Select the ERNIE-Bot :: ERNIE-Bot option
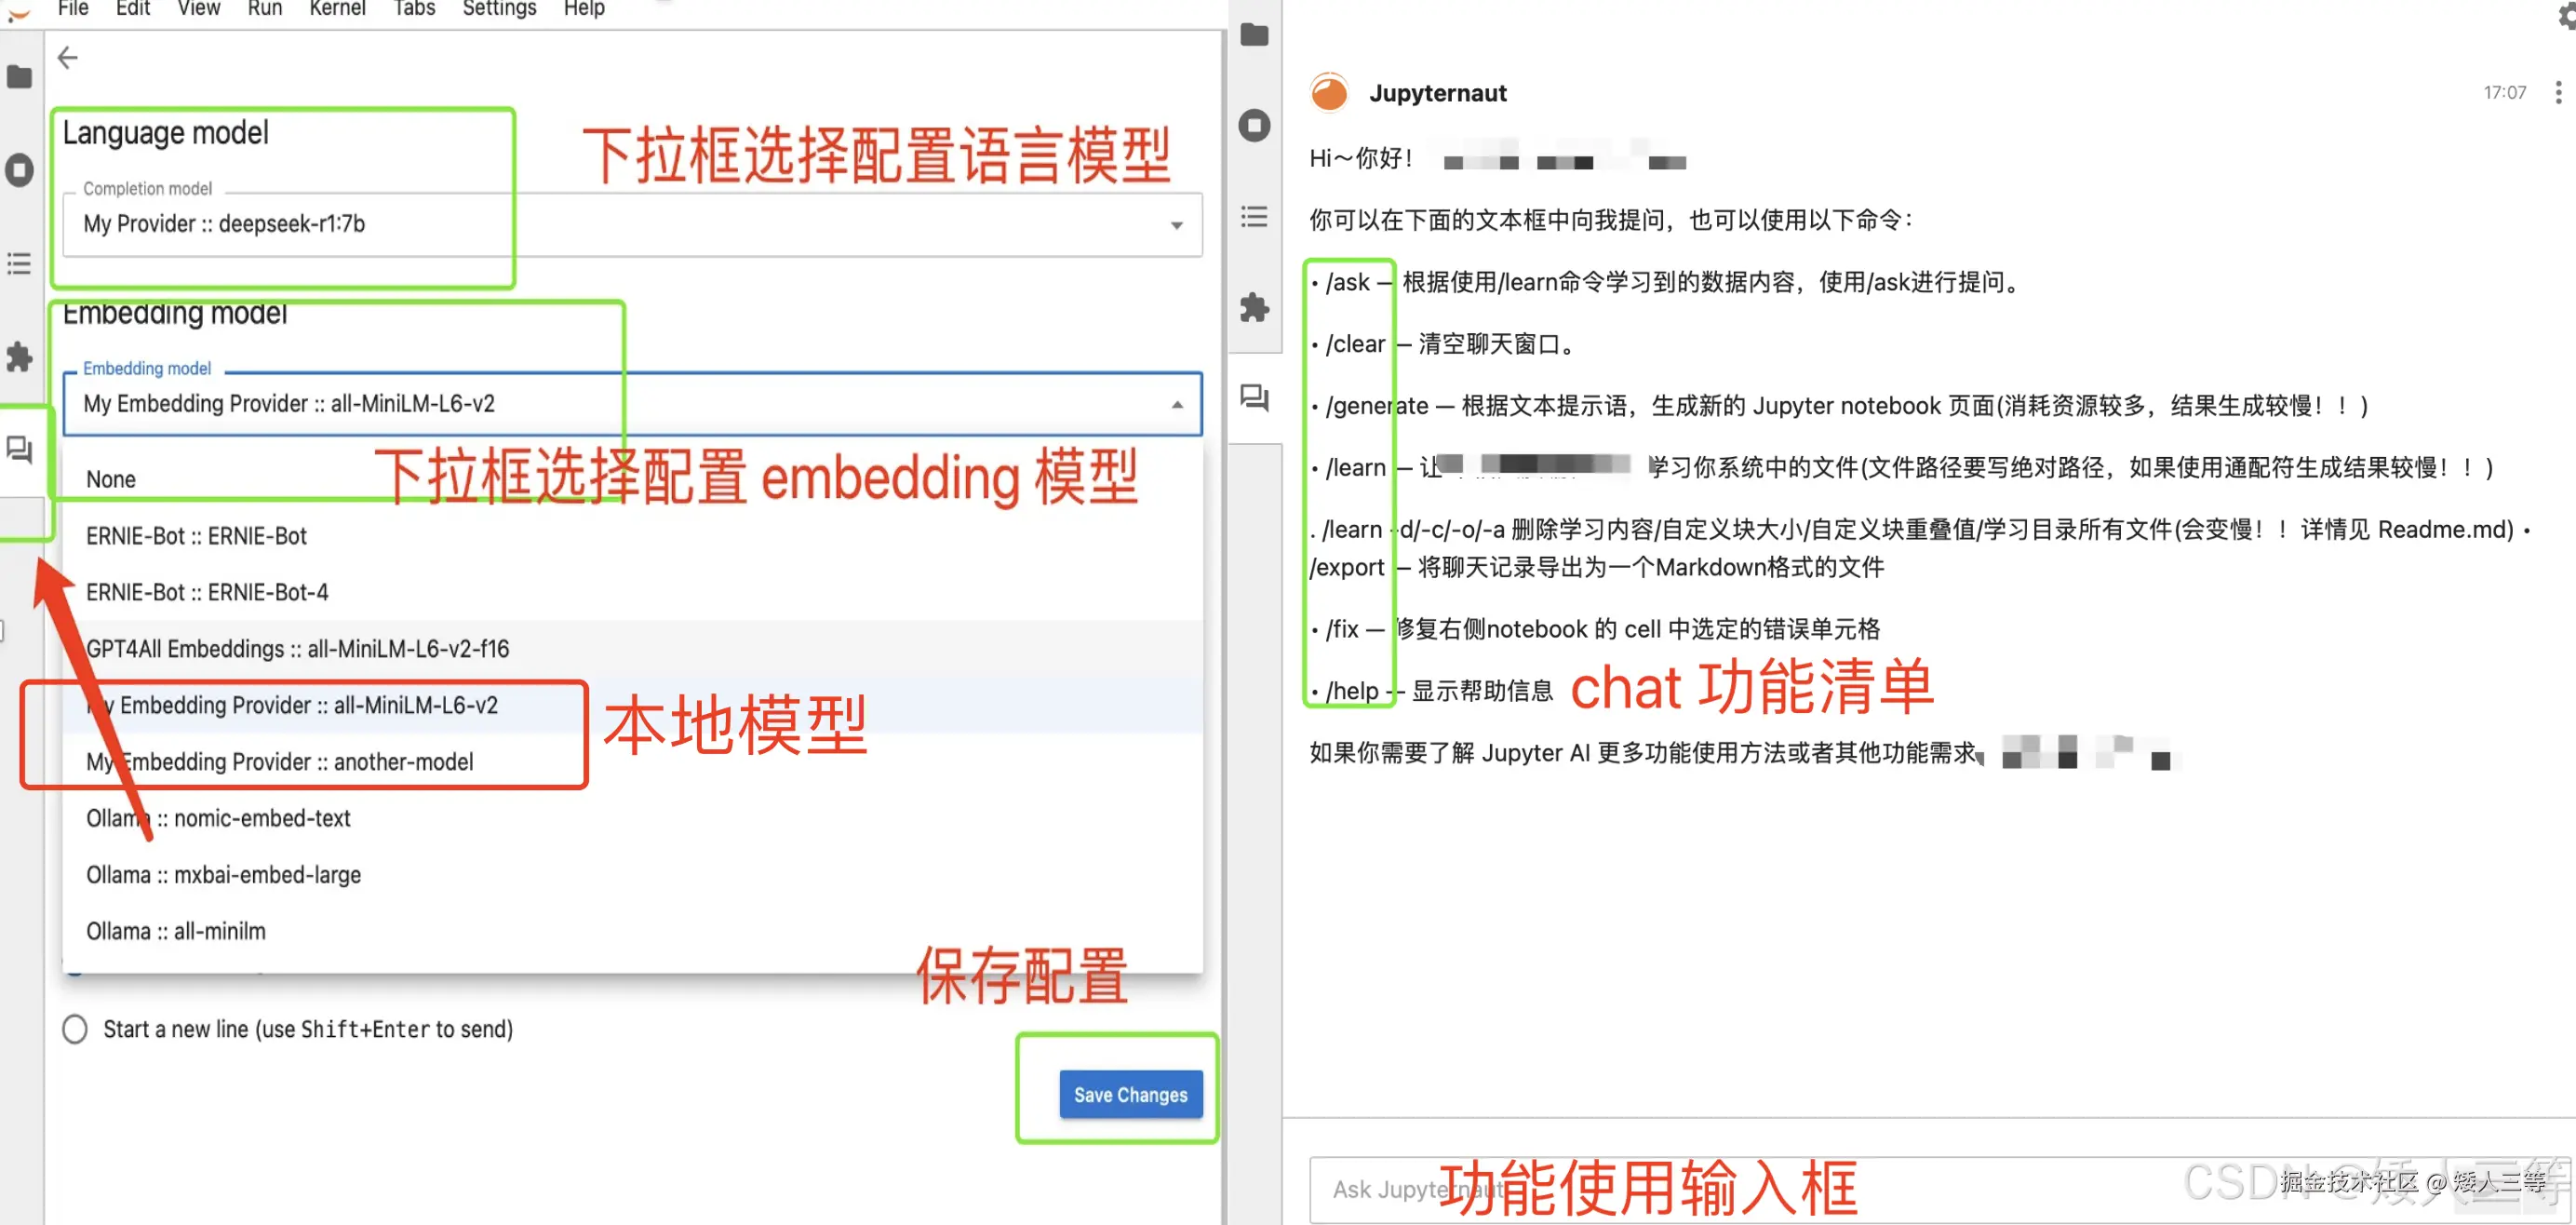Image resolution: width=2576 pixels, height=1225 pixels. coord(196,535)
